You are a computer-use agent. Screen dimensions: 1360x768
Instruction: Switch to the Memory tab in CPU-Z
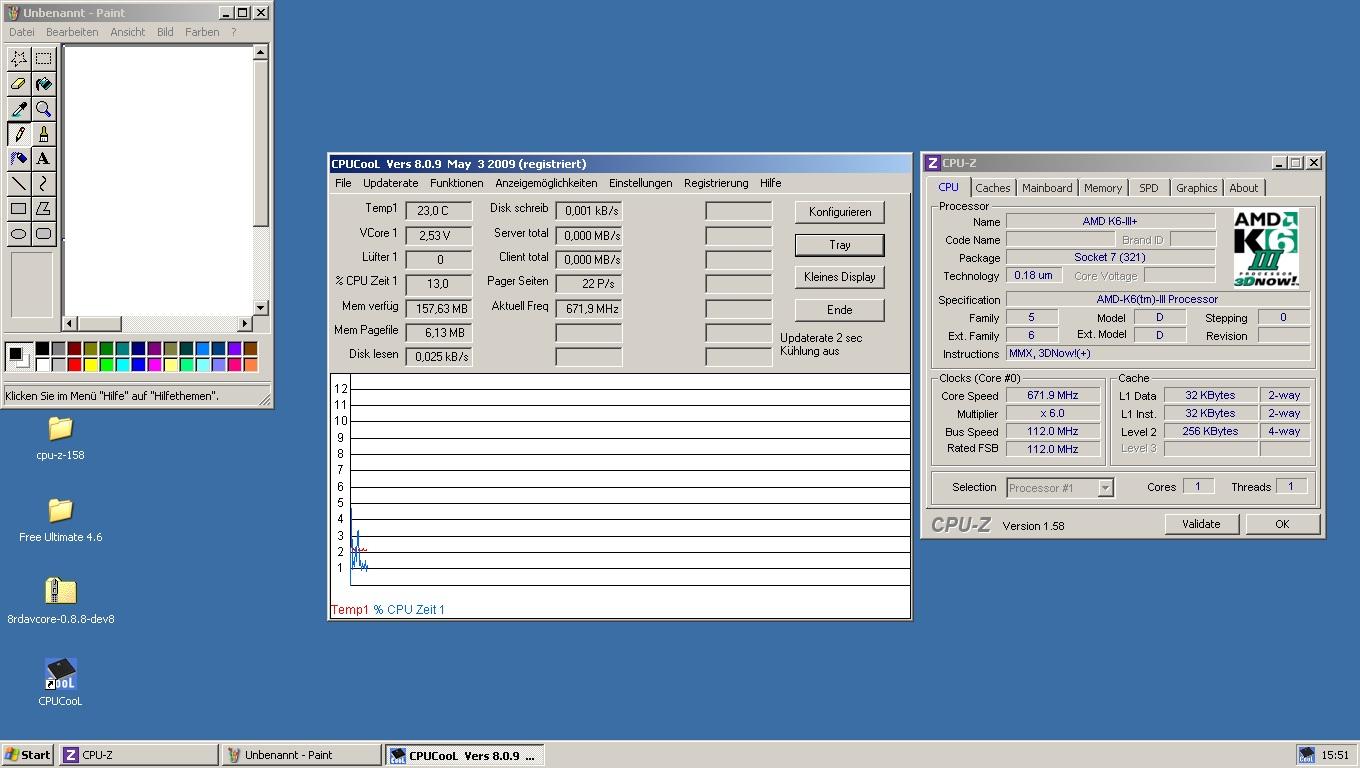pyautogui.click(x=1103, y=188)
